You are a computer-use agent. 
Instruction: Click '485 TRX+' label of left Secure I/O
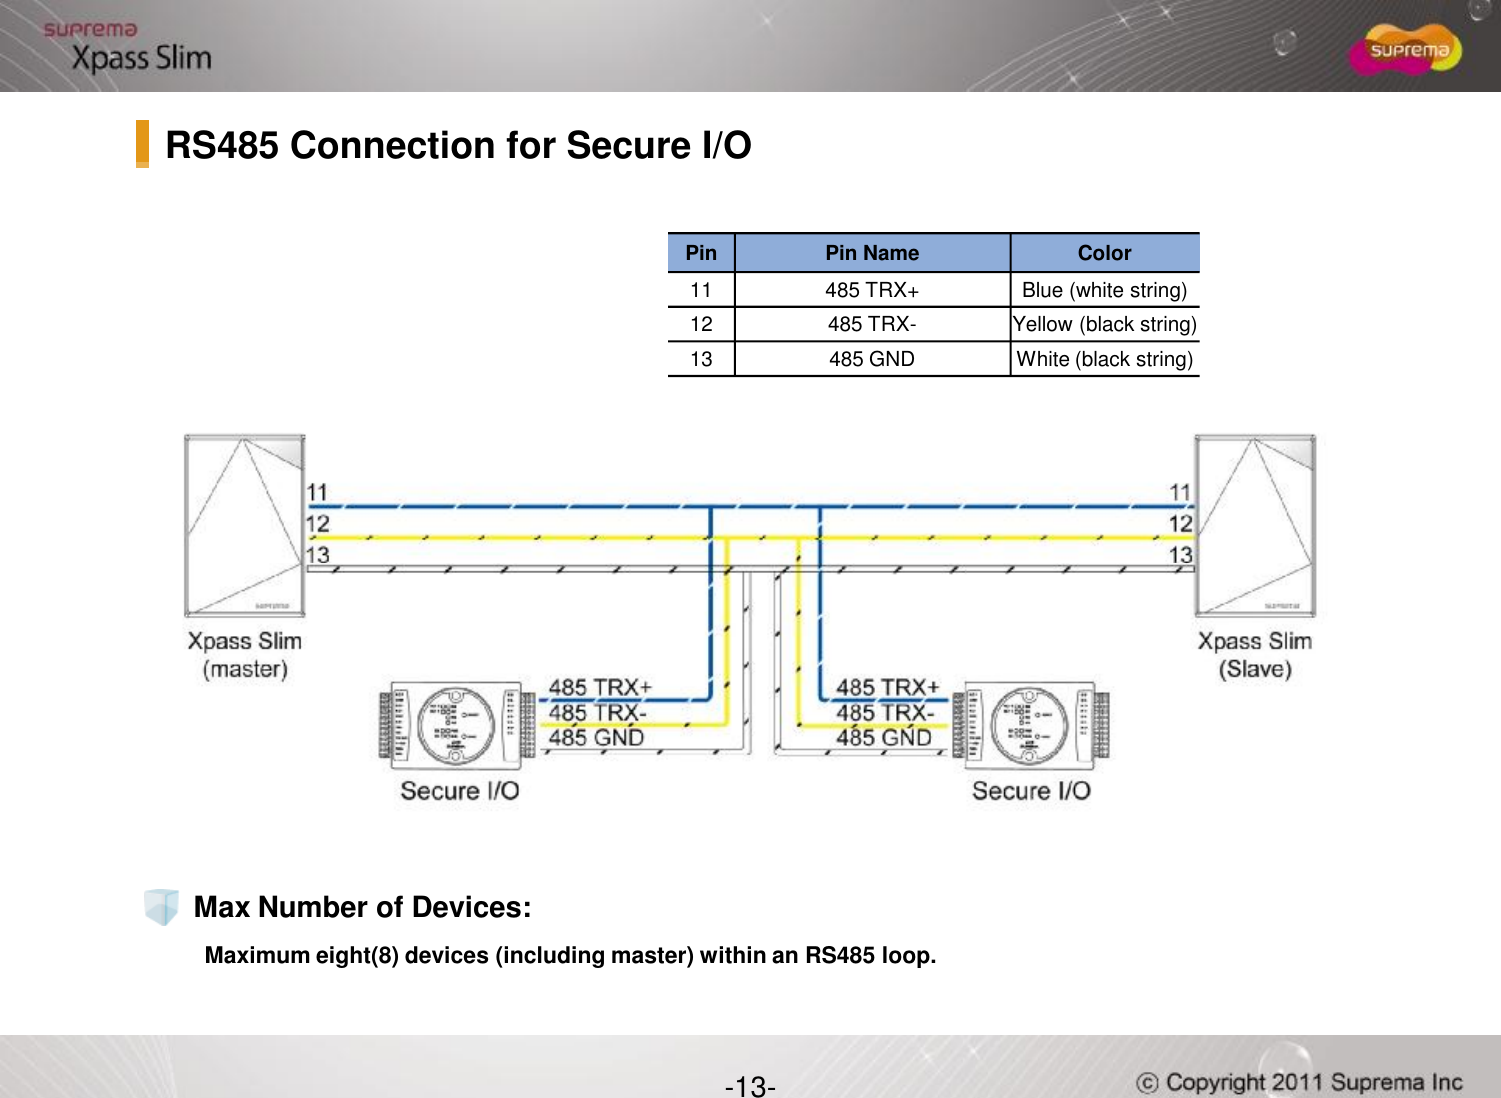[x=600, y=687]
